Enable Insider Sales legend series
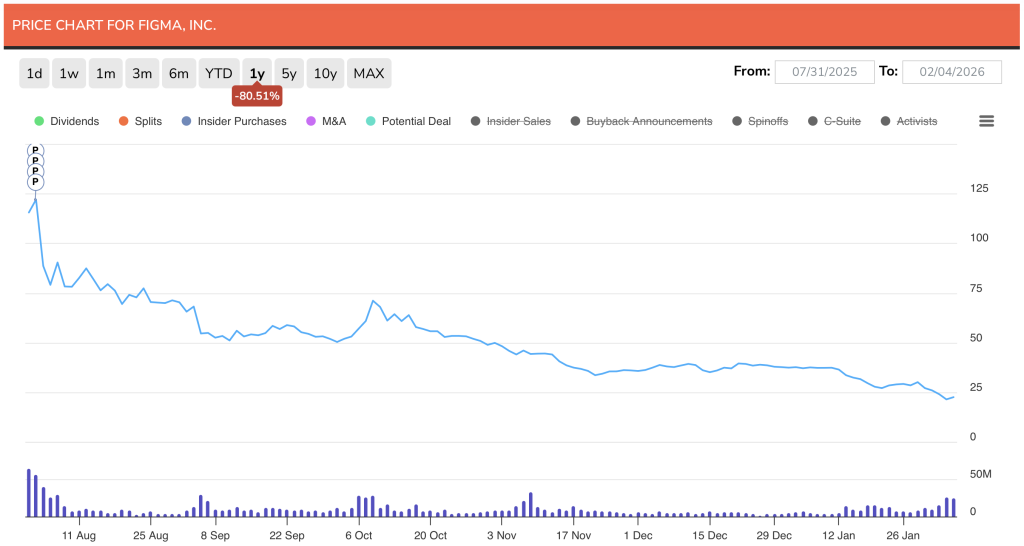 (x=511, y=121)
